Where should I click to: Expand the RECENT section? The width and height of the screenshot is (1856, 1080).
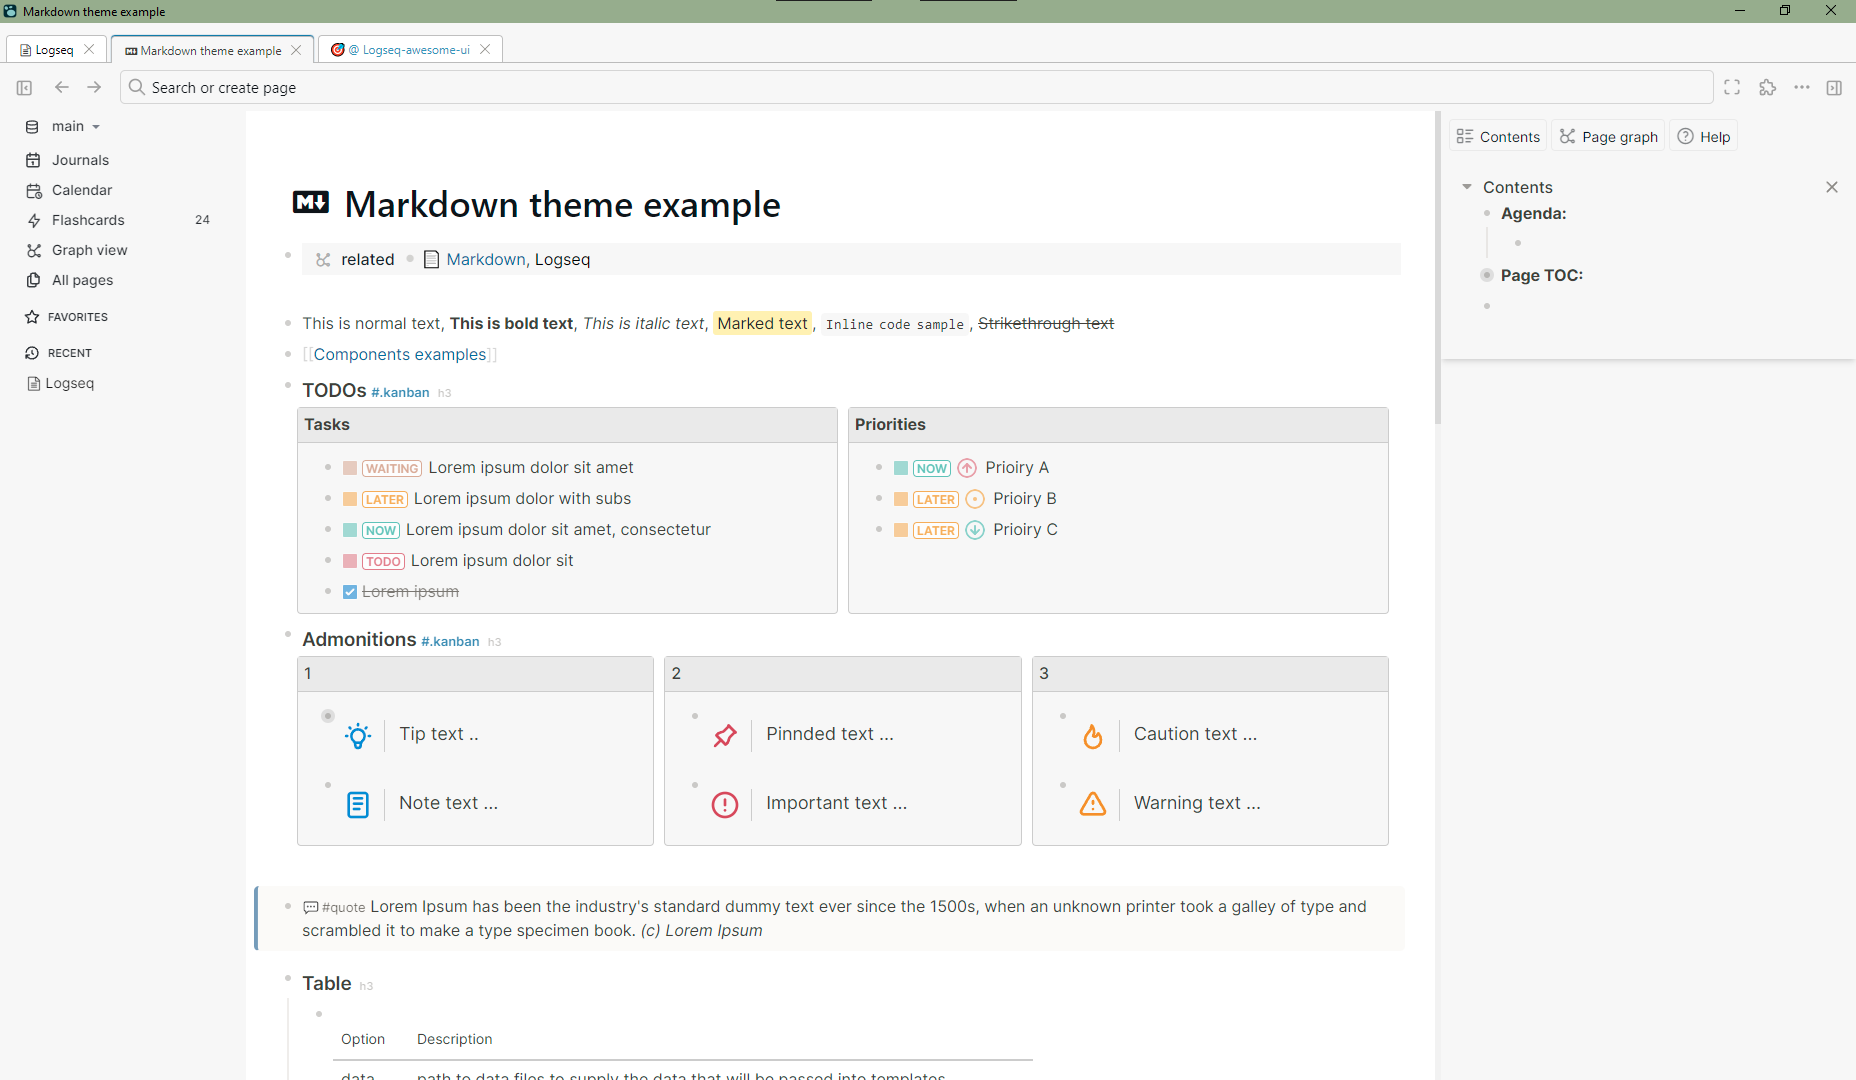(69, 353)
